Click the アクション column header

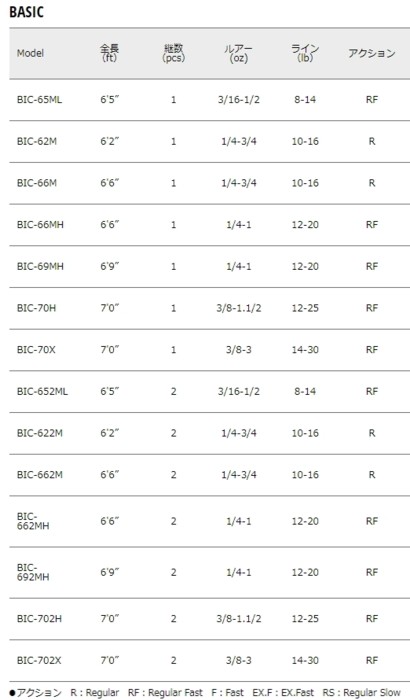pos(372,53)
